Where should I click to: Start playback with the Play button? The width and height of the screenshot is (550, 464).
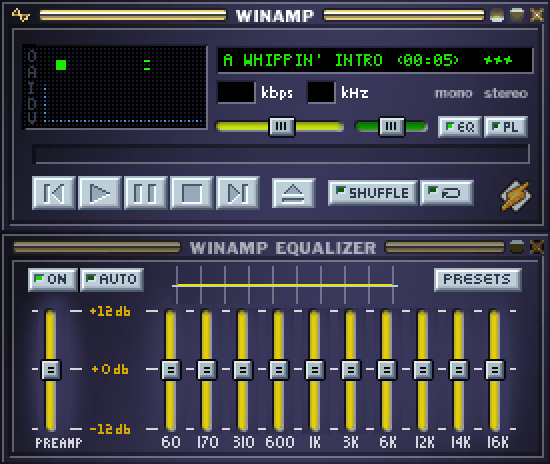point(100,193)
